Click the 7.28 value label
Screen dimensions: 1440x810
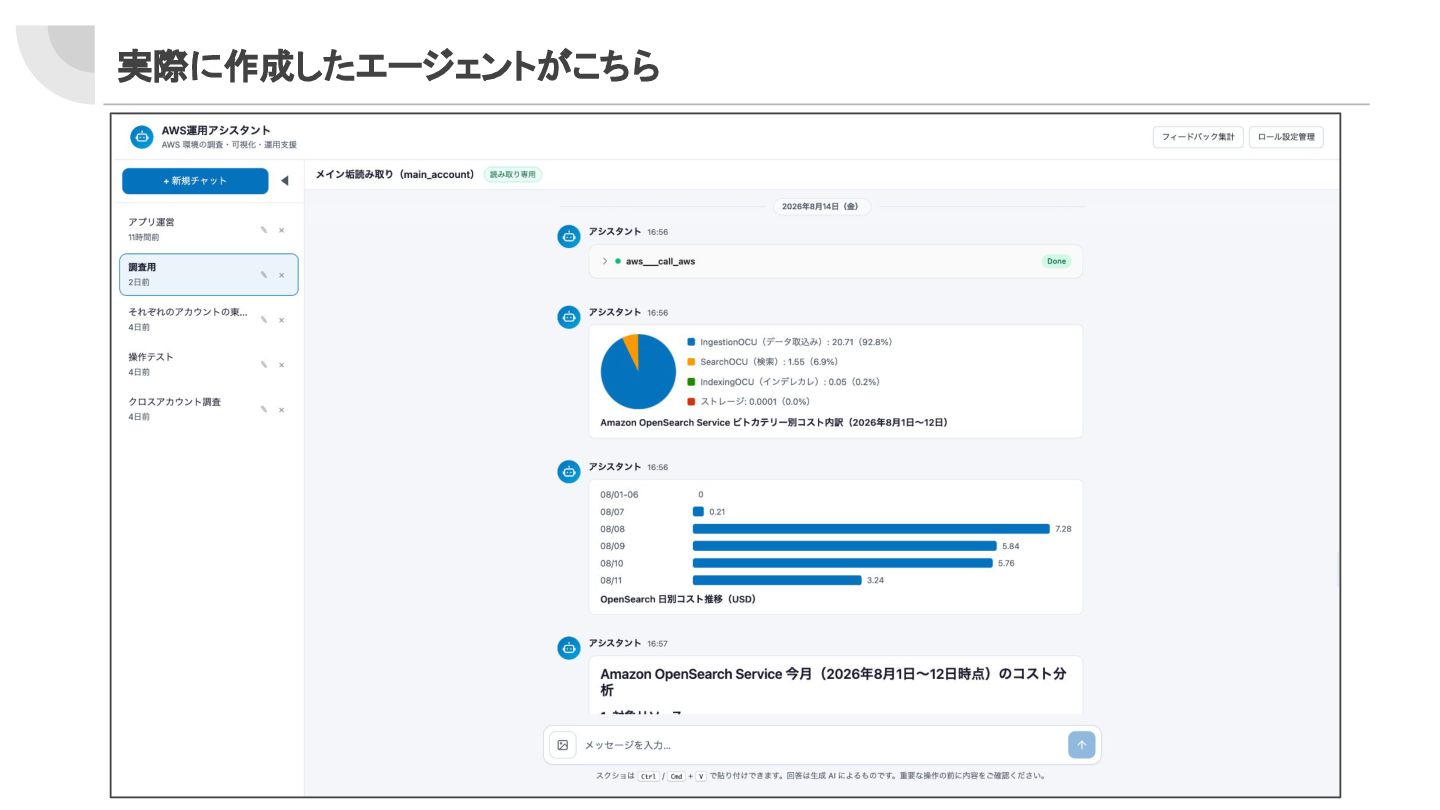point(1063,529)
